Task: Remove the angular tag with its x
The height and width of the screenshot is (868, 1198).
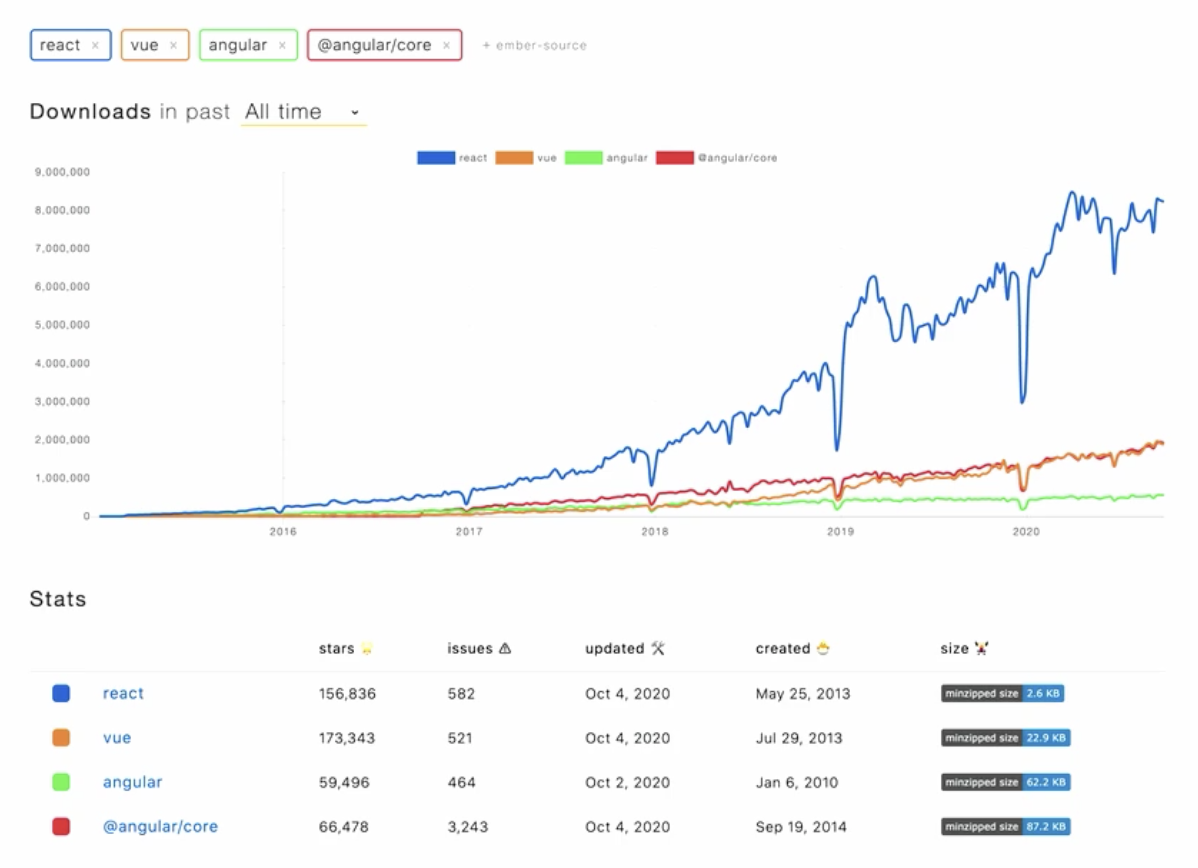Action: coord(282,46)
